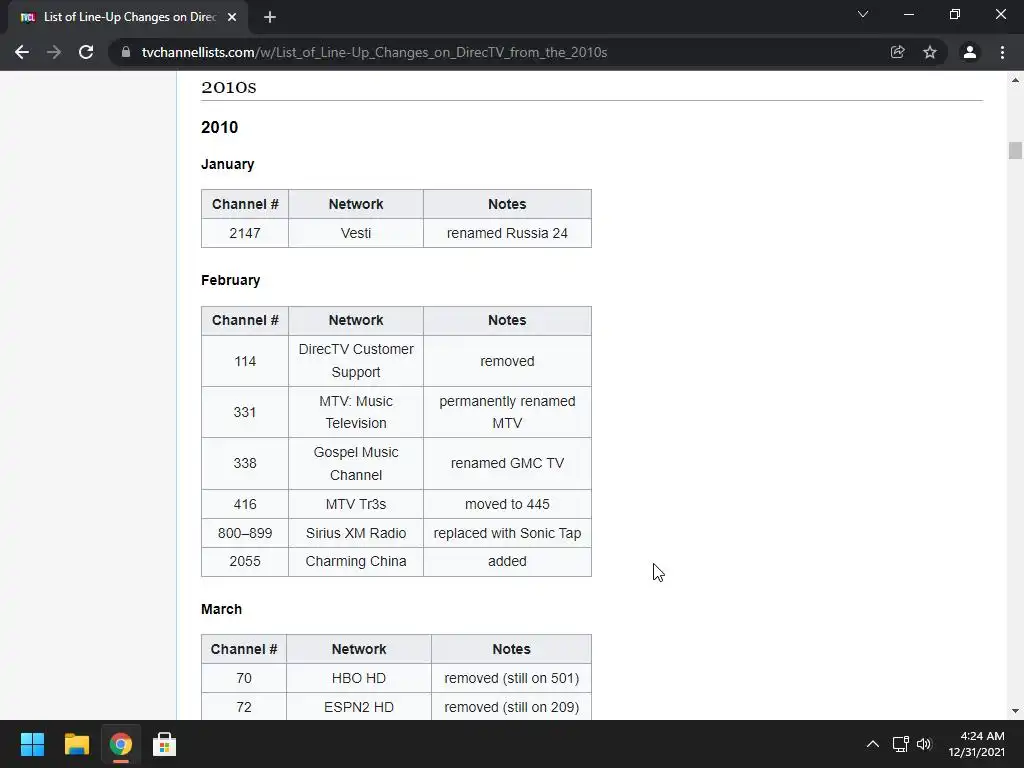Click the 'MTV Tr3s' network cell

[356, 504]
